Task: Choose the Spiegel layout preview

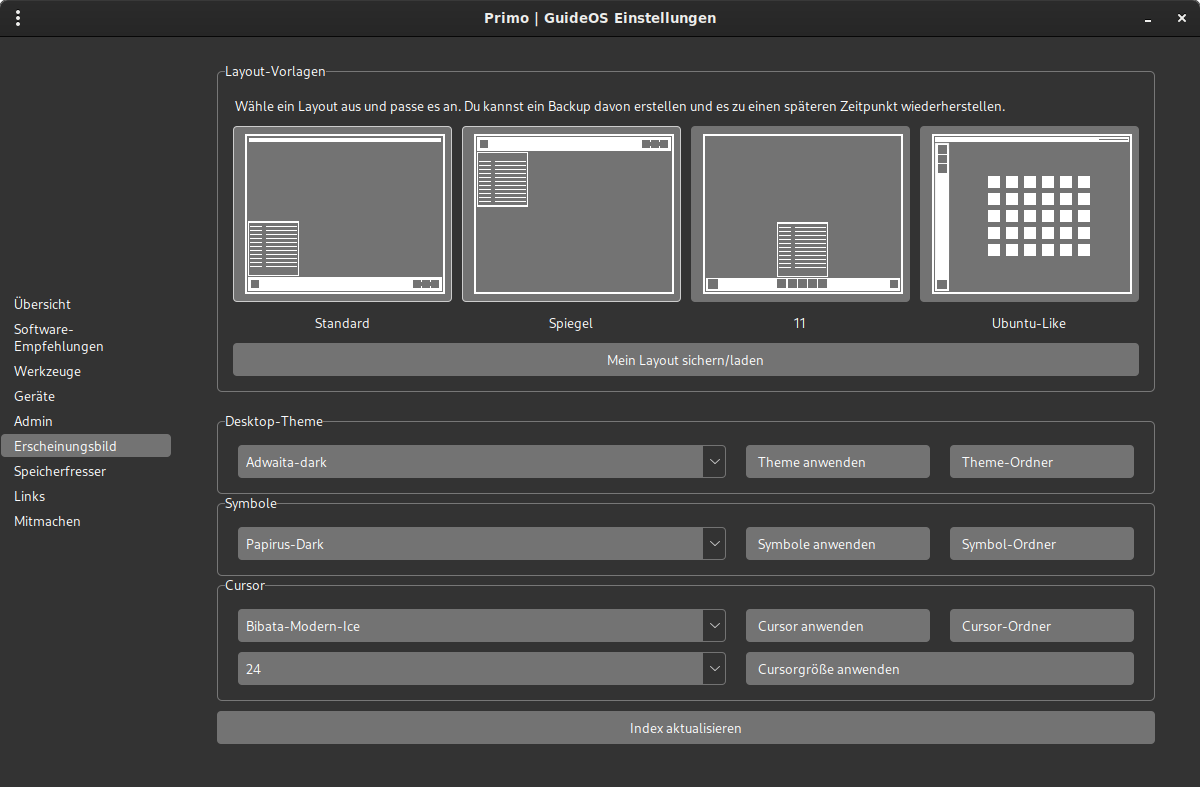Action: click(571, 214)
